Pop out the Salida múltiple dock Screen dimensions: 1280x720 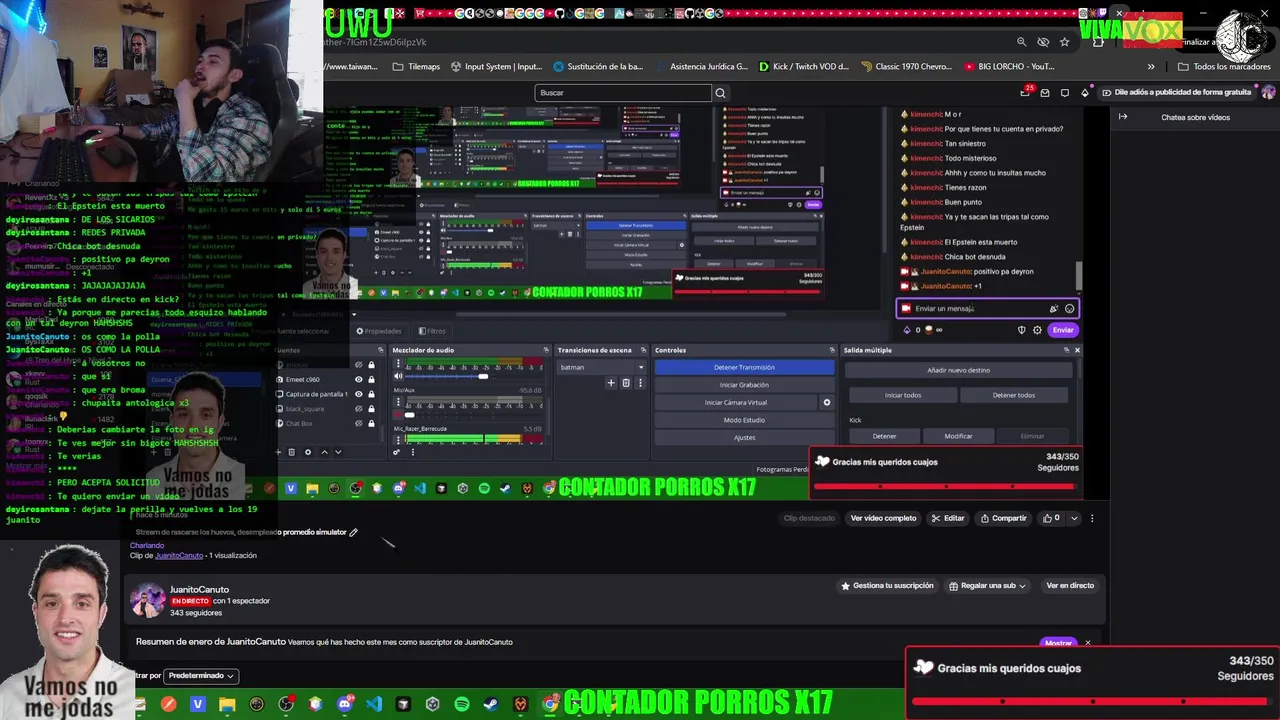pyautogui.click(x=1065, y=350)
